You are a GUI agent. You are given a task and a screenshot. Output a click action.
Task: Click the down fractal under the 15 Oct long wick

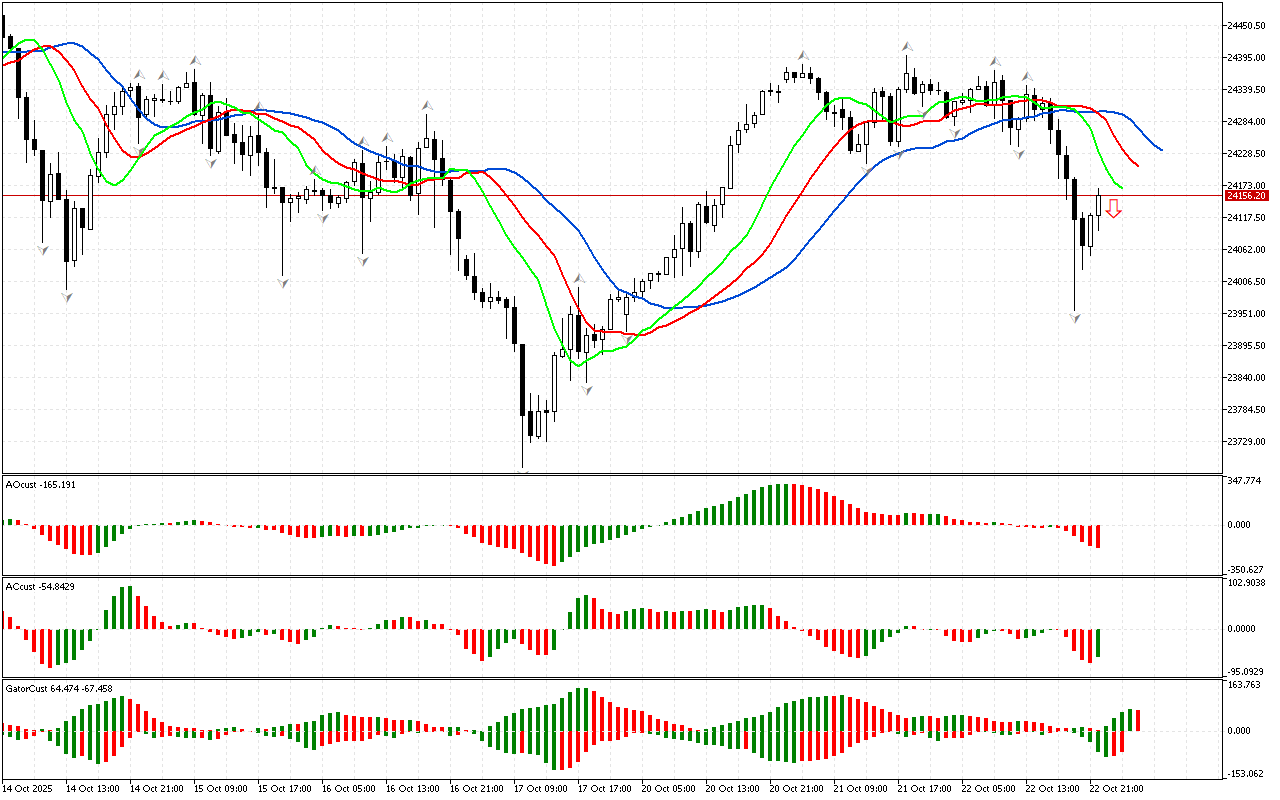click(283, 283)
